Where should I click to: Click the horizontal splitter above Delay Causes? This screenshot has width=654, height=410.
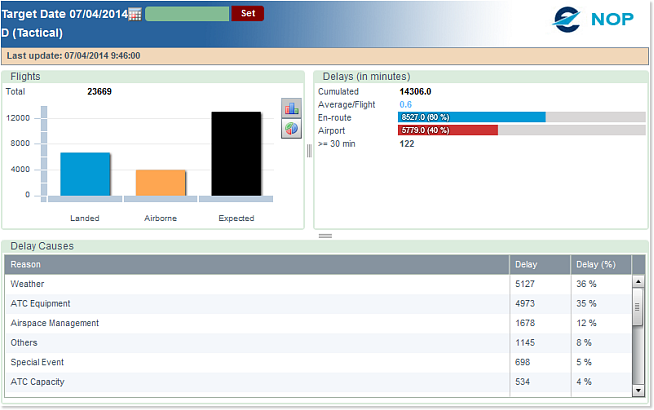[325, 235]
